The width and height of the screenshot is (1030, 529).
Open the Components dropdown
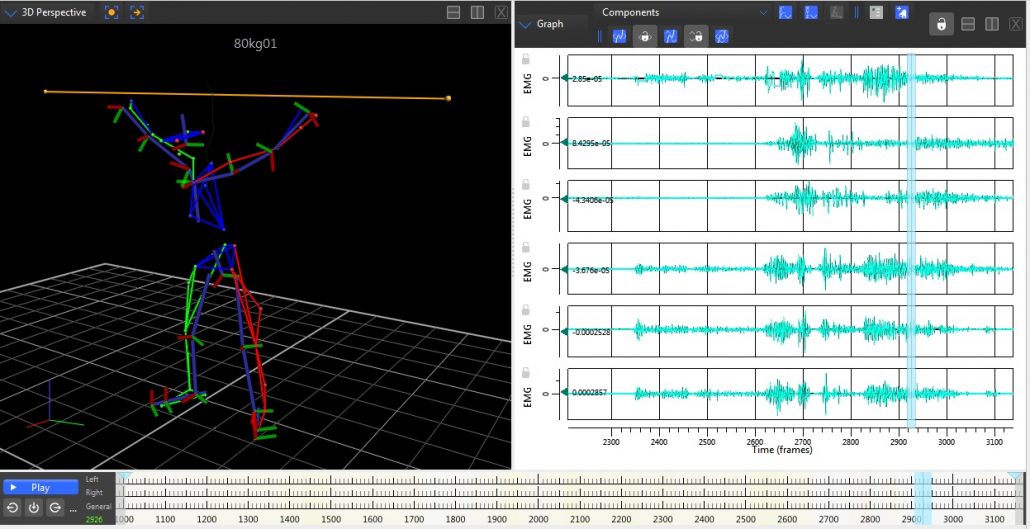764,12
